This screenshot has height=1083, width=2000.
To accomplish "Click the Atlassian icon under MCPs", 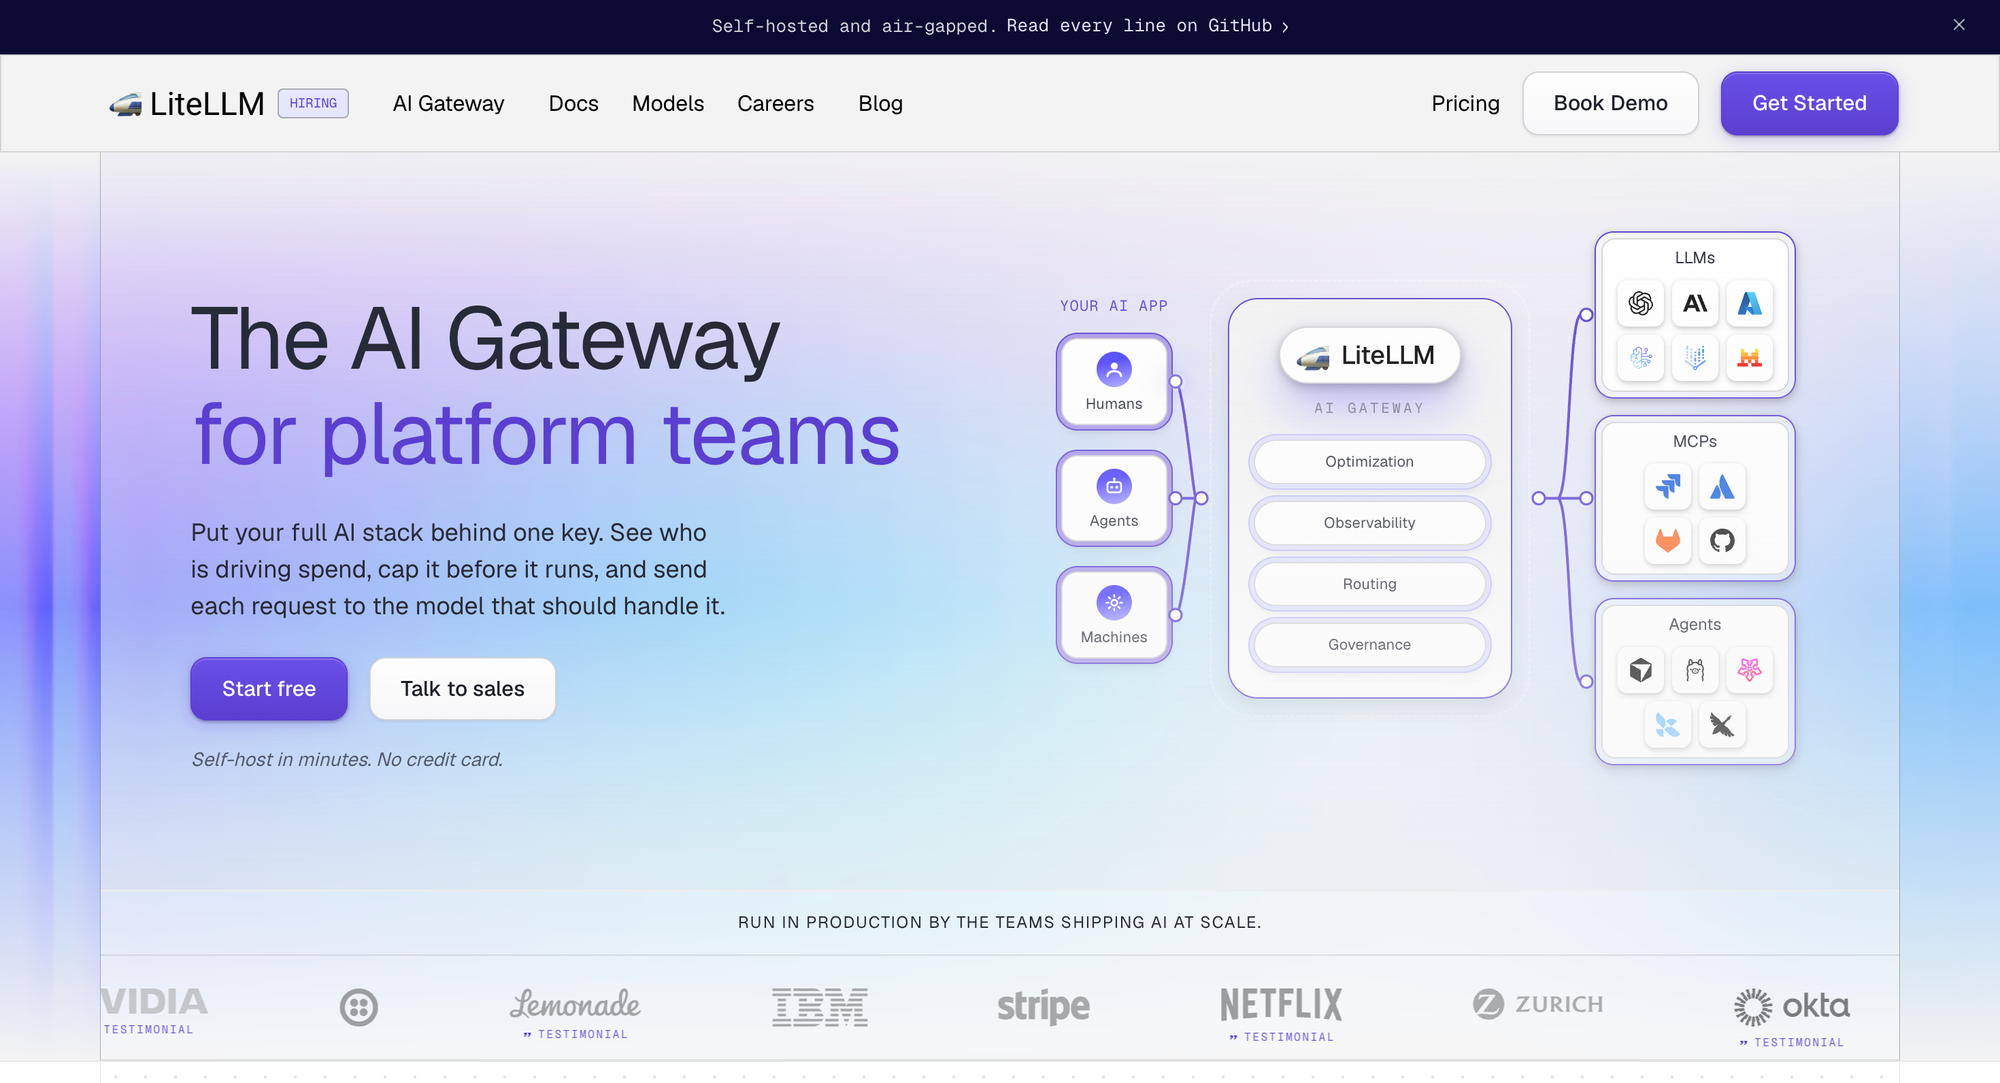I will tap(1722, 487).
